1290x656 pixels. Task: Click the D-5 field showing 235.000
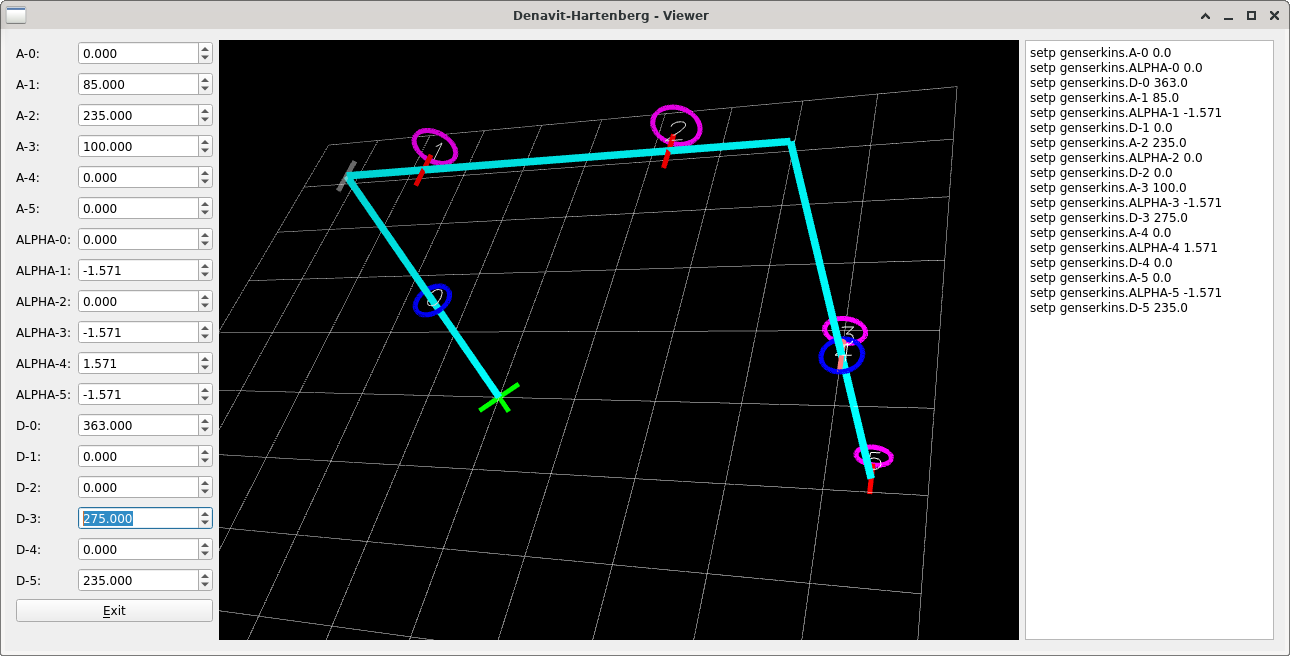pyautogui.click(x=138, y=580)
